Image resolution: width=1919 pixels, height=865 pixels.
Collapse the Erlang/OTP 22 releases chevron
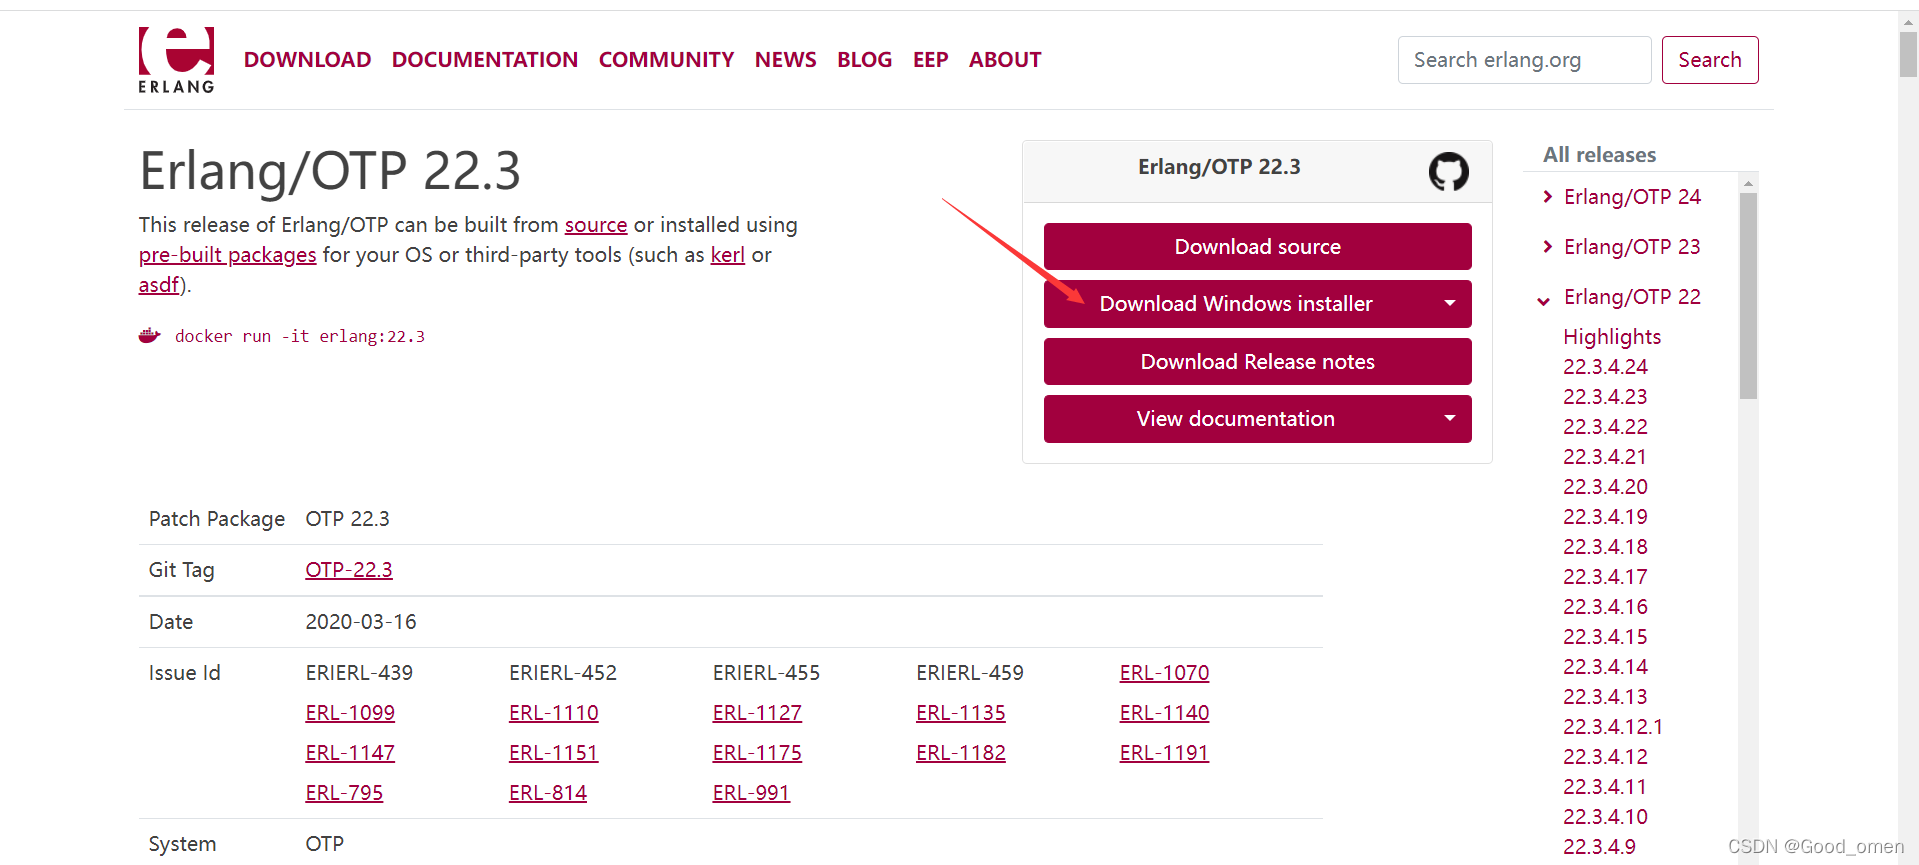(1544, 300)
